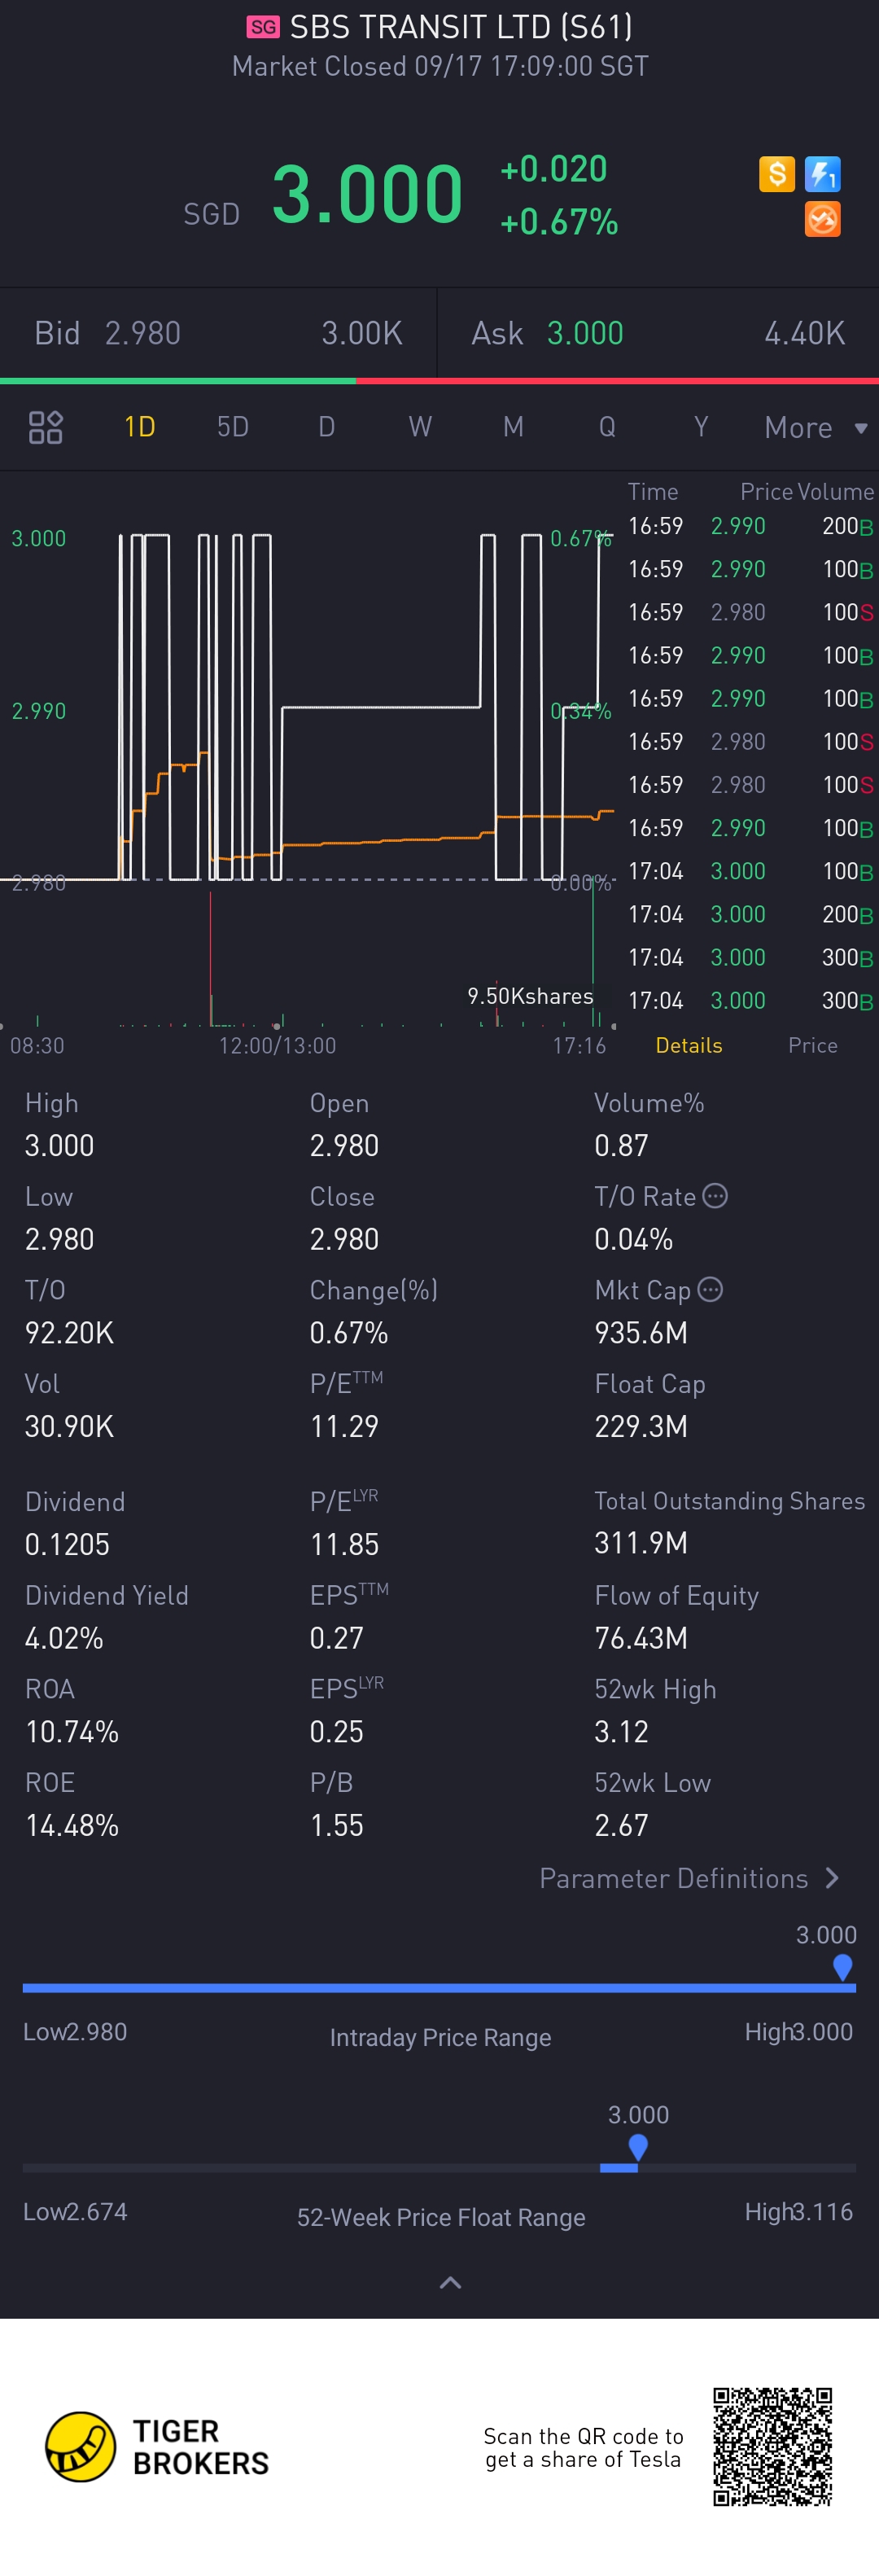Tap the Intraday Price Range marker
The height and width of the screenshot is (2576, 879).
tap(842, 1966)
